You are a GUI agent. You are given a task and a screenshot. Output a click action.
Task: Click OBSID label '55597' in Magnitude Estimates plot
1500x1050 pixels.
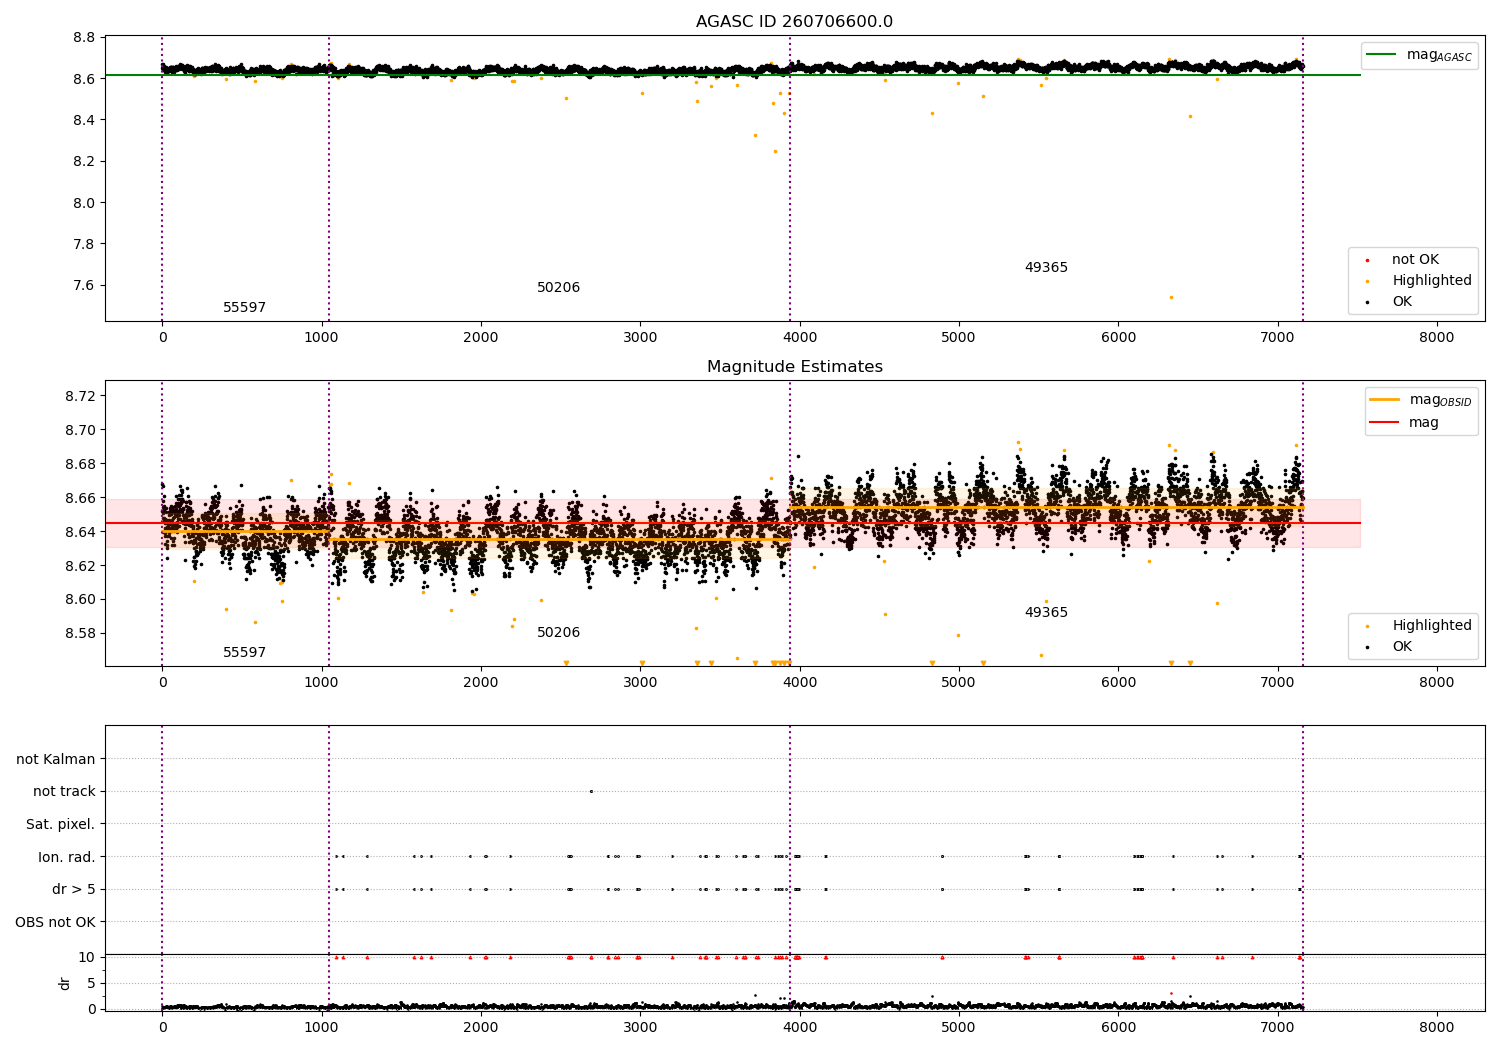[244, 653]
